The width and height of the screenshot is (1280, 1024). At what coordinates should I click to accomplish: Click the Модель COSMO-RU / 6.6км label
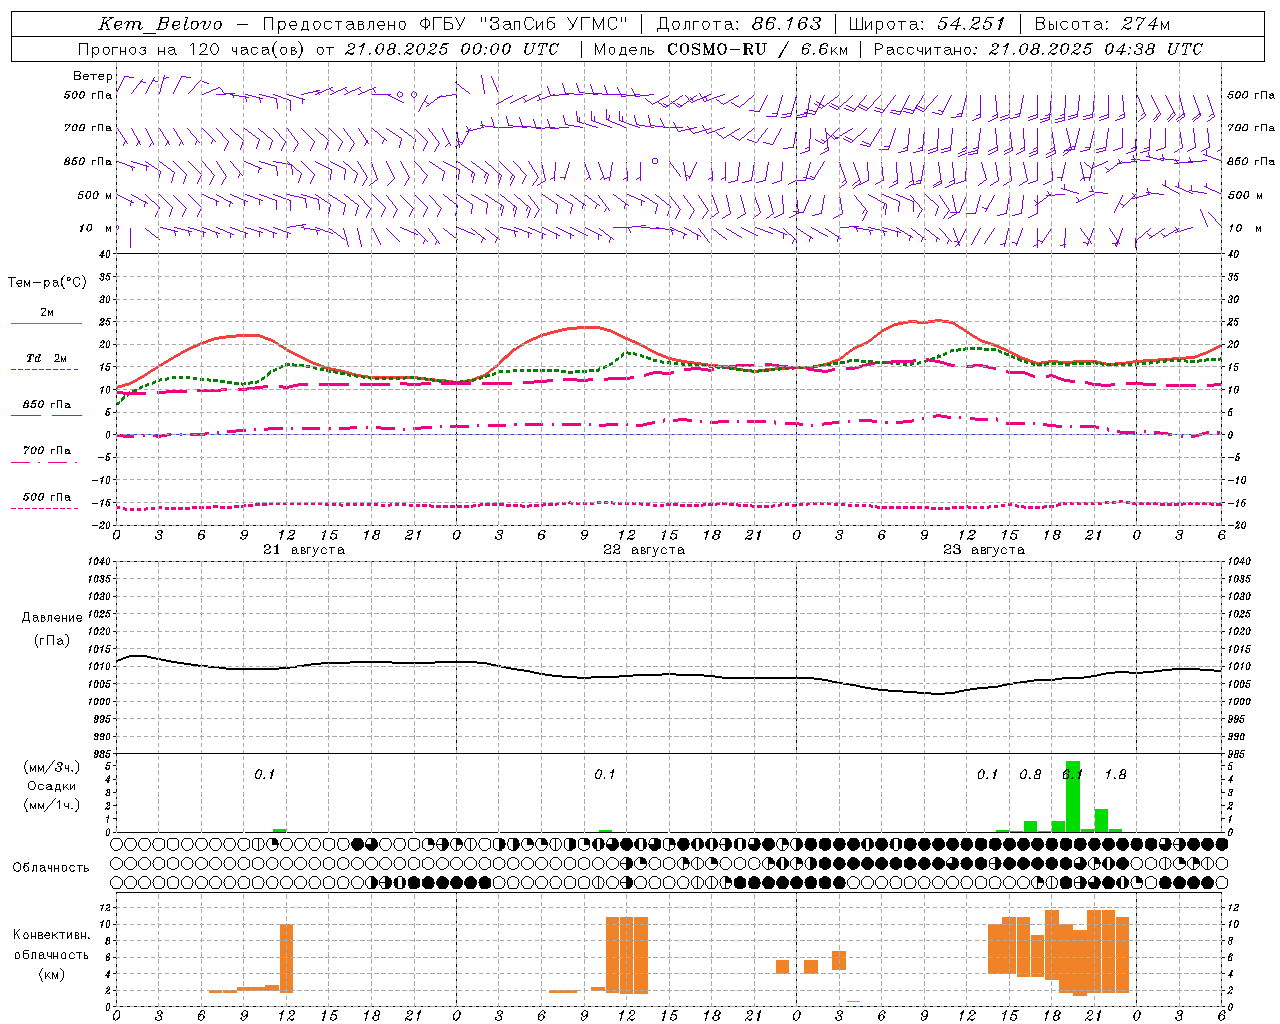point(721,49)
